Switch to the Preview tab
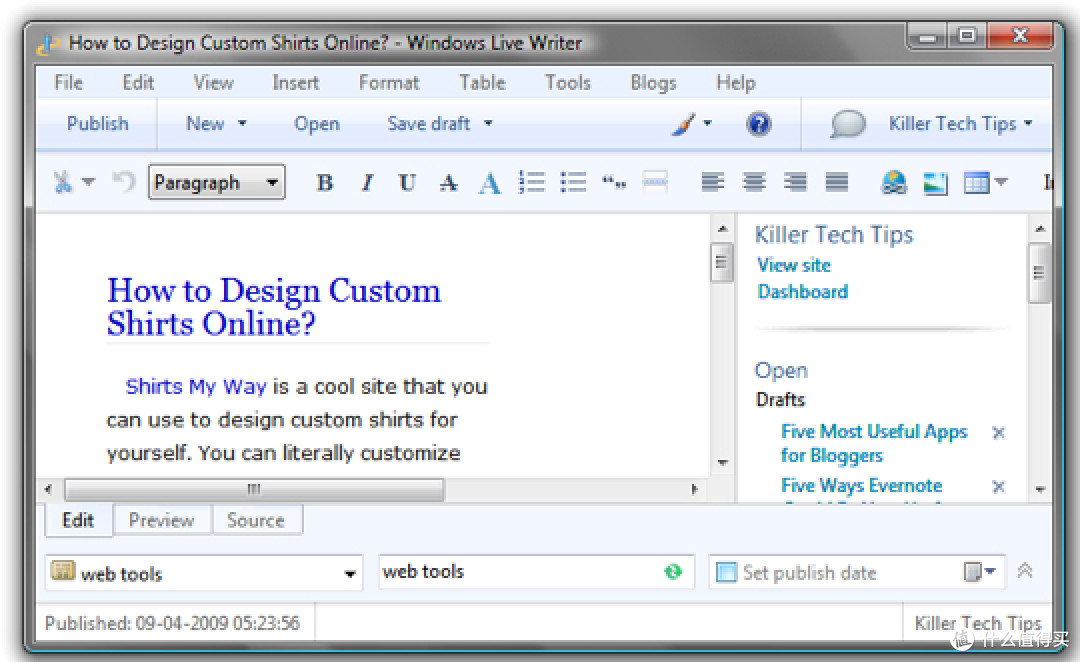The height and width of the screenshot is (662, 1080). point(161,520)
